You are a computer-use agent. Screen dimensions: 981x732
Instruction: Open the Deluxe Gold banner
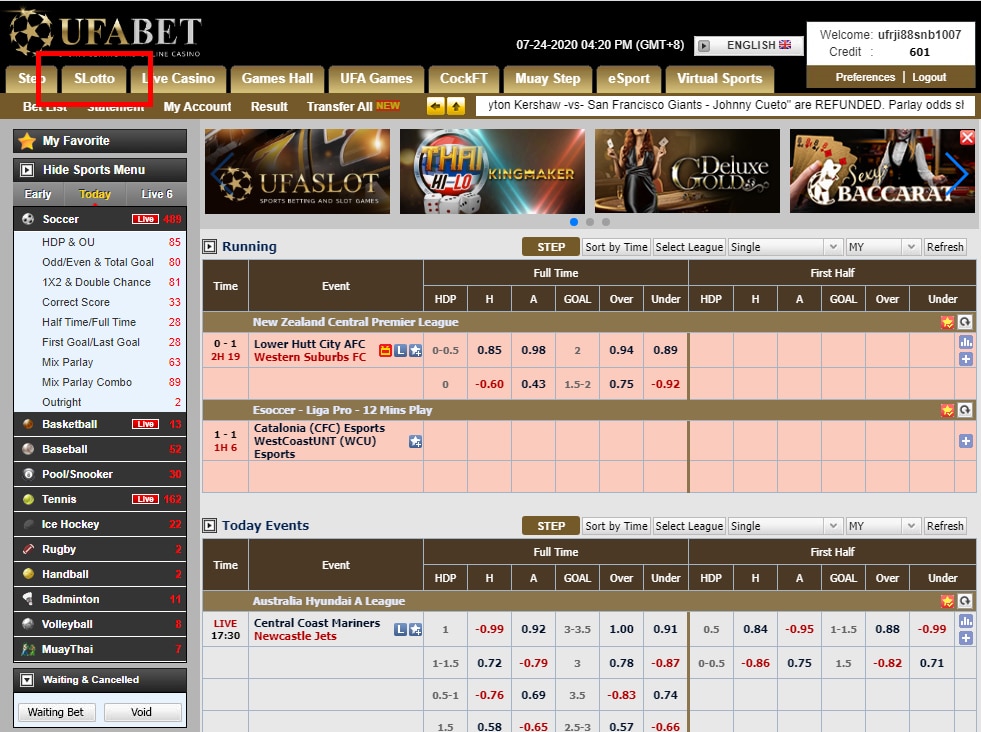pyautogui.click(x=688, y=171)
